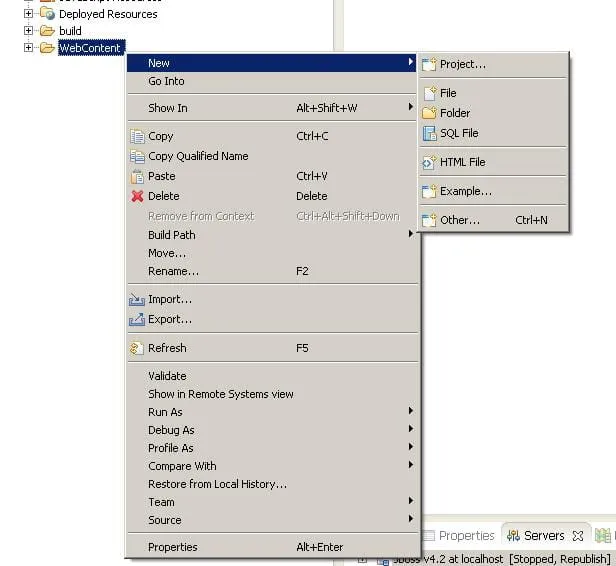Open the Debug As submenu arrow
This screenshot has width=616, height=566.
[411, 429]
